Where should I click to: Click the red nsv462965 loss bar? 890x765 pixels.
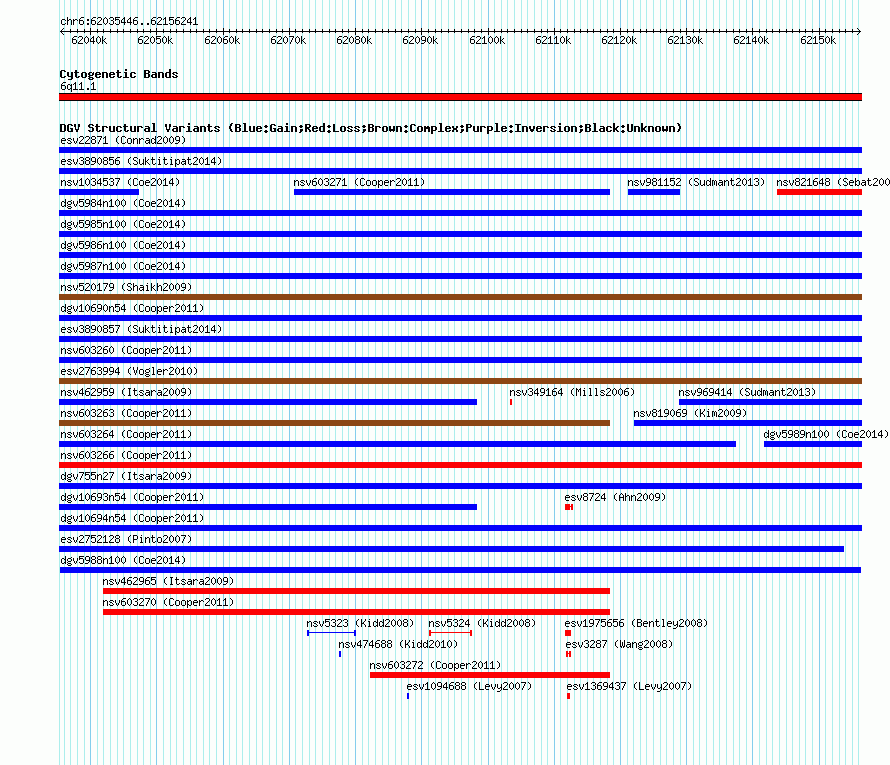tap(356, 591)
